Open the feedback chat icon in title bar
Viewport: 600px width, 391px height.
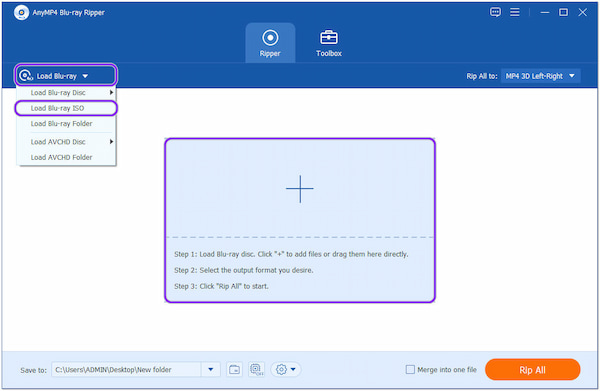click(495, 12)
